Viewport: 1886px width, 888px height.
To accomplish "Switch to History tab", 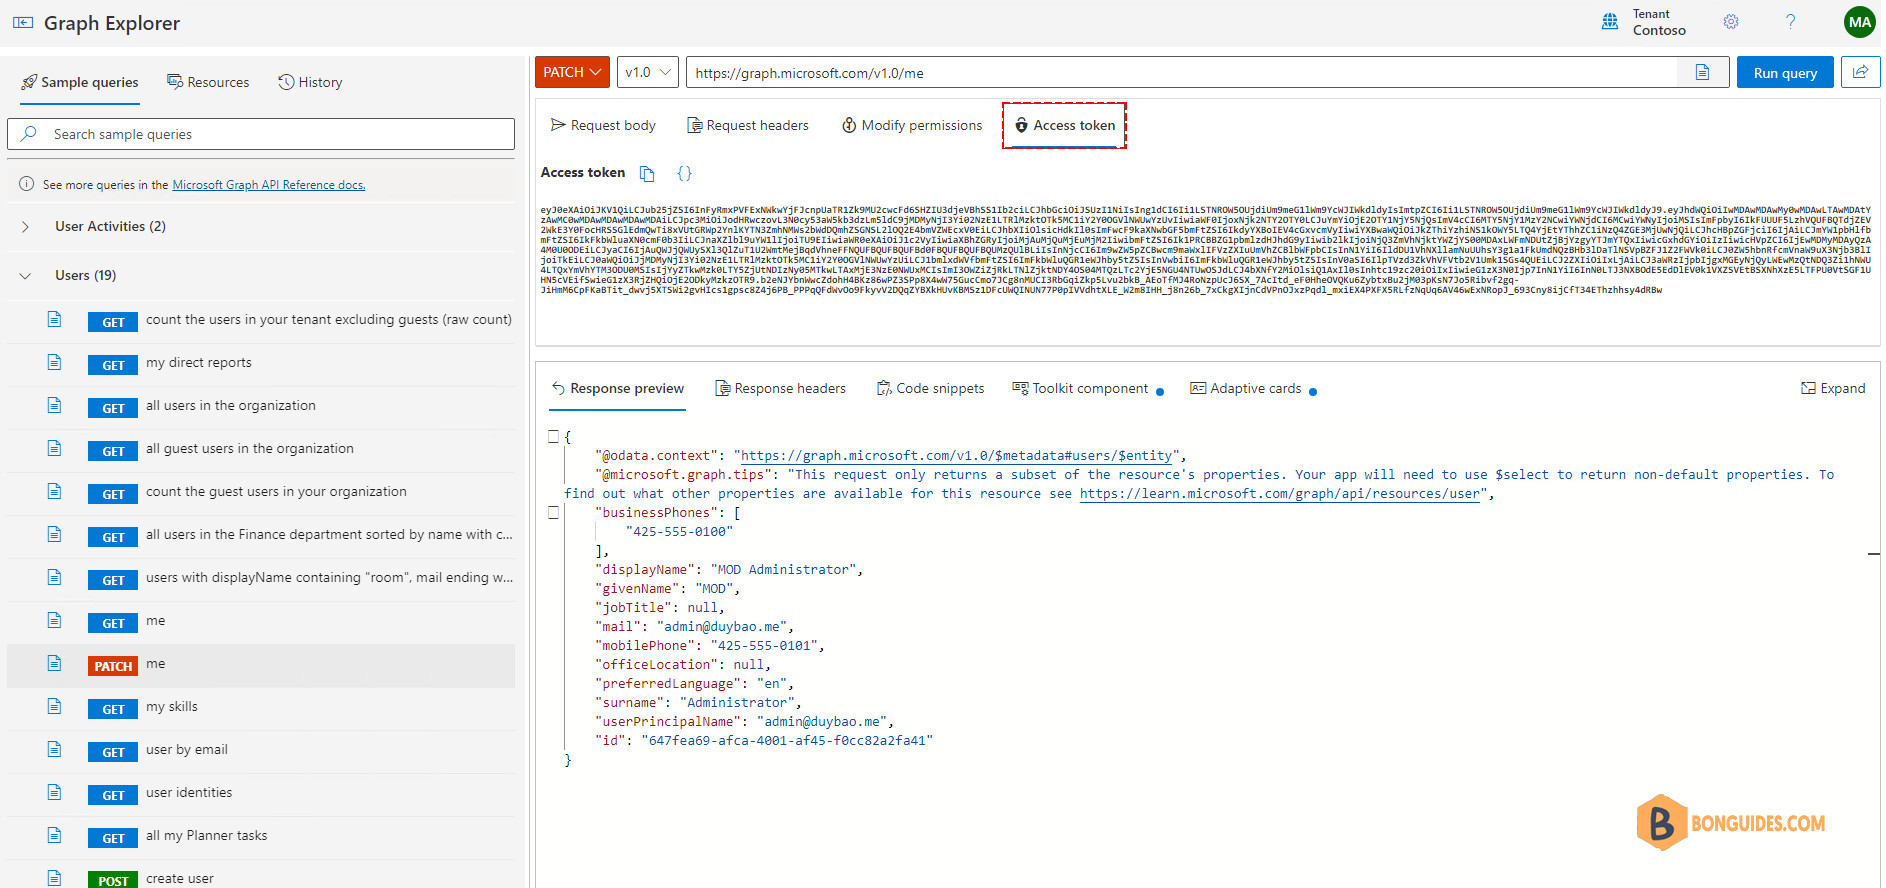I will point(310,82).
